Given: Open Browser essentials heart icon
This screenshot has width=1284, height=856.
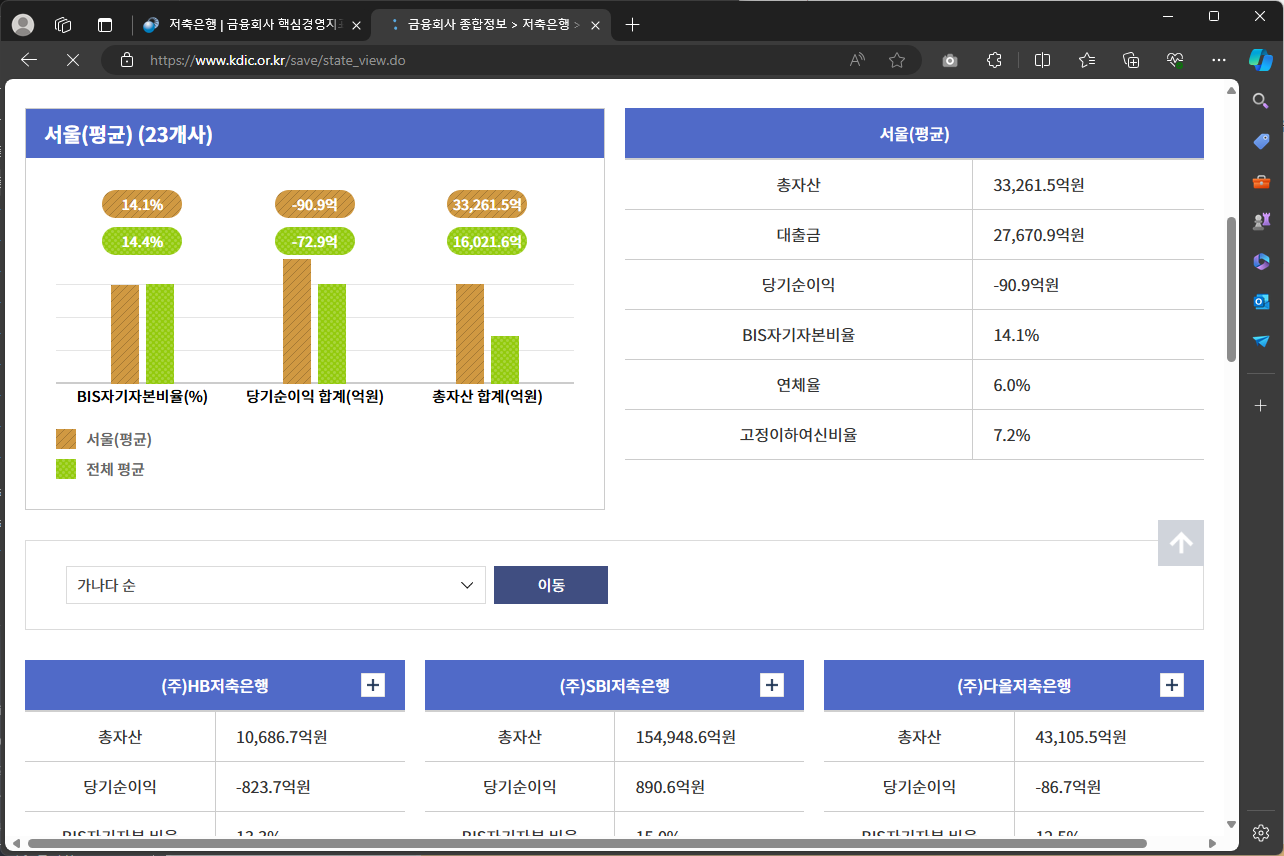Looking at the screenshot, I should [x=1175, y=60].
